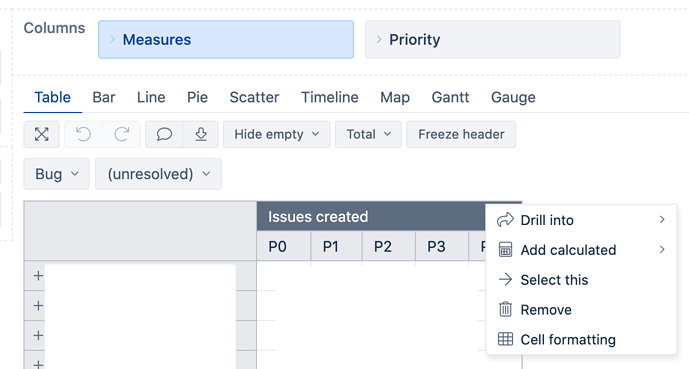Switch to the Gantt chart tab

[450, 97]
